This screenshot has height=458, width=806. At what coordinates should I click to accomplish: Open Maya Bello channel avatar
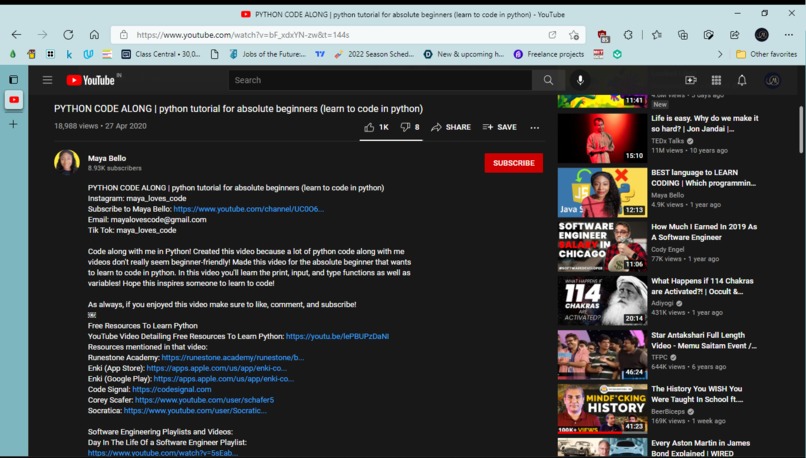click(67, 162)
